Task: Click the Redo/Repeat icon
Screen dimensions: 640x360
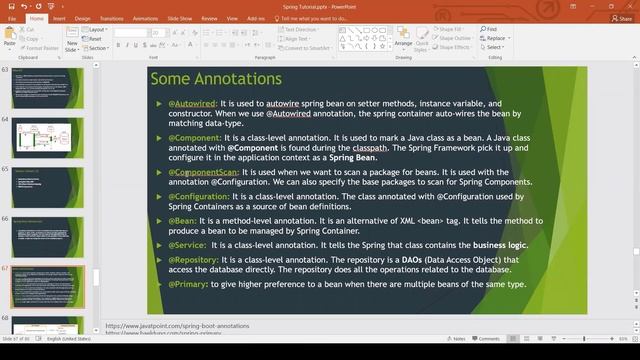Action: (38, 6)
